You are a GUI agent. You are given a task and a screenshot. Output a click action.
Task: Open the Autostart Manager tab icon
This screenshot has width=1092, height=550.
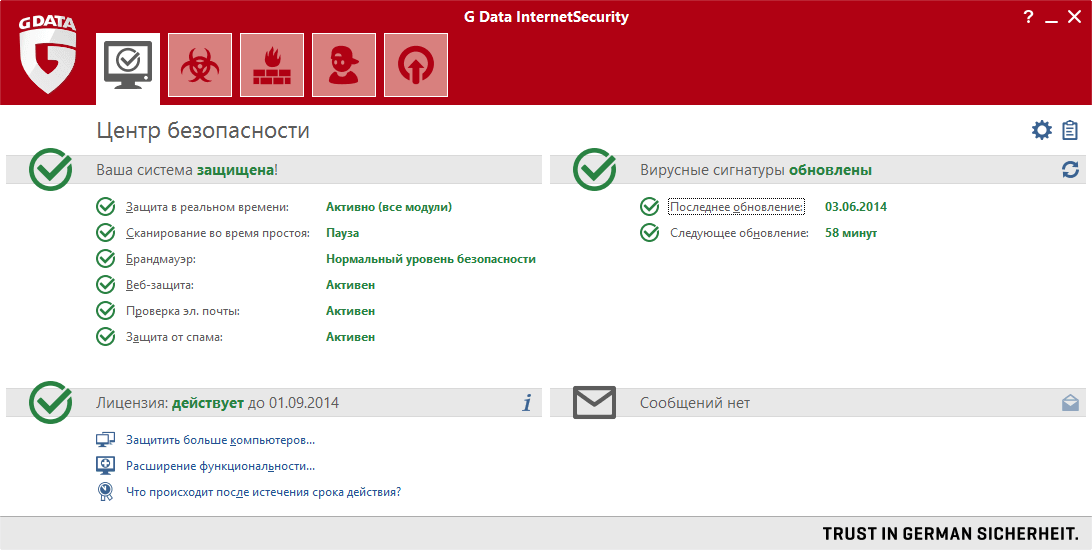point(416,65)
